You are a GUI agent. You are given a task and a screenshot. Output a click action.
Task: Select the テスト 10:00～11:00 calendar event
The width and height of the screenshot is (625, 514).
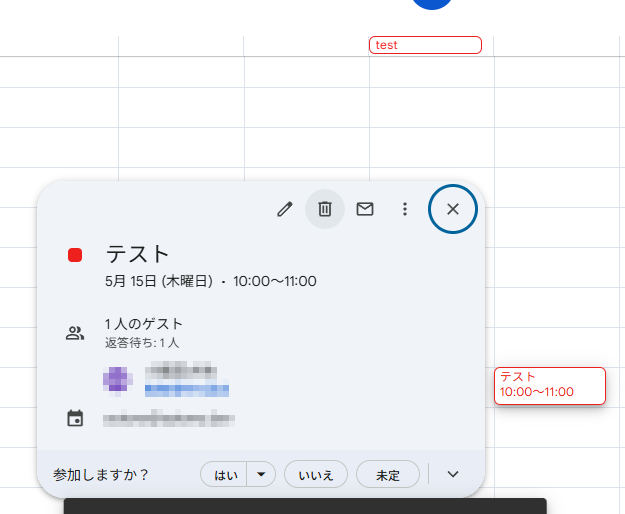pyautogui.click(x=550, y=386)
